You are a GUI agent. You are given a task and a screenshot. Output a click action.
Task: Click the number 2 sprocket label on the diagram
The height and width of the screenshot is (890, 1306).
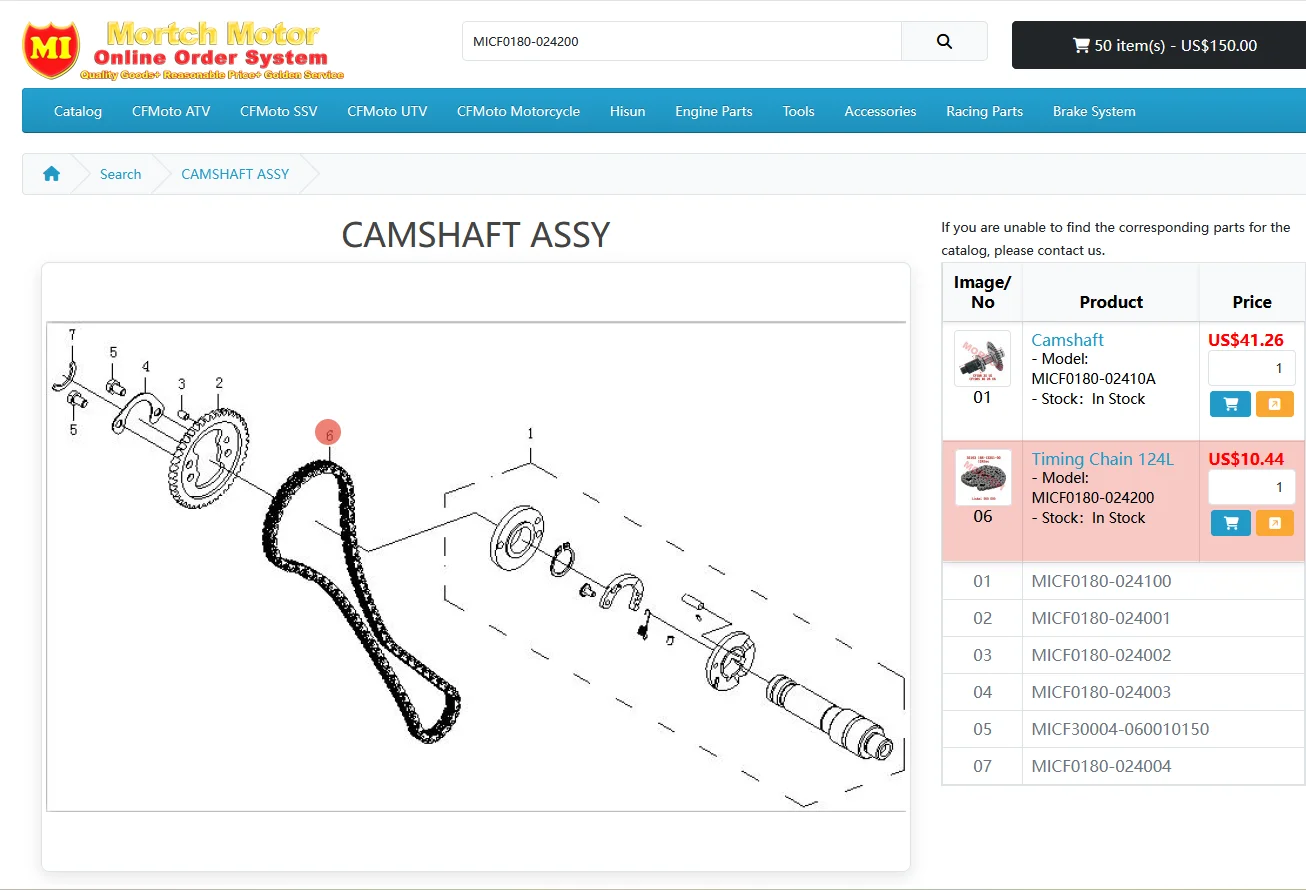219,383
